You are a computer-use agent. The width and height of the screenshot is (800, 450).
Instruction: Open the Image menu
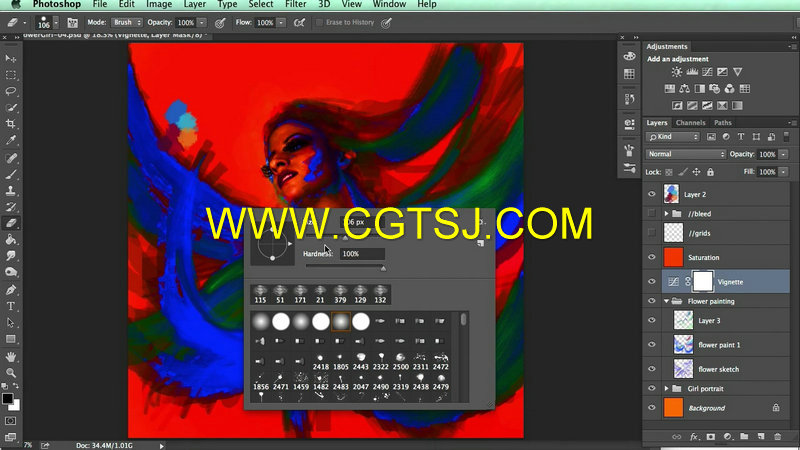pos(159,5)
